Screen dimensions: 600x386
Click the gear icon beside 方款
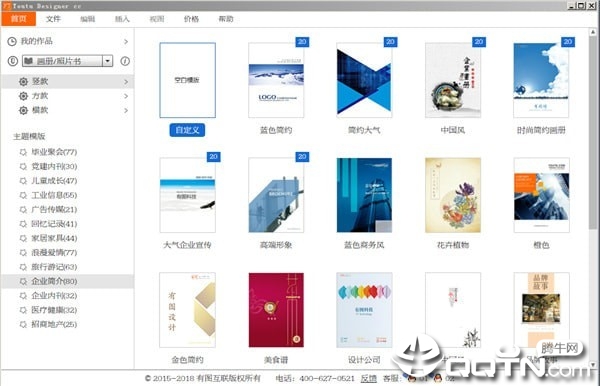coord(23,96)
